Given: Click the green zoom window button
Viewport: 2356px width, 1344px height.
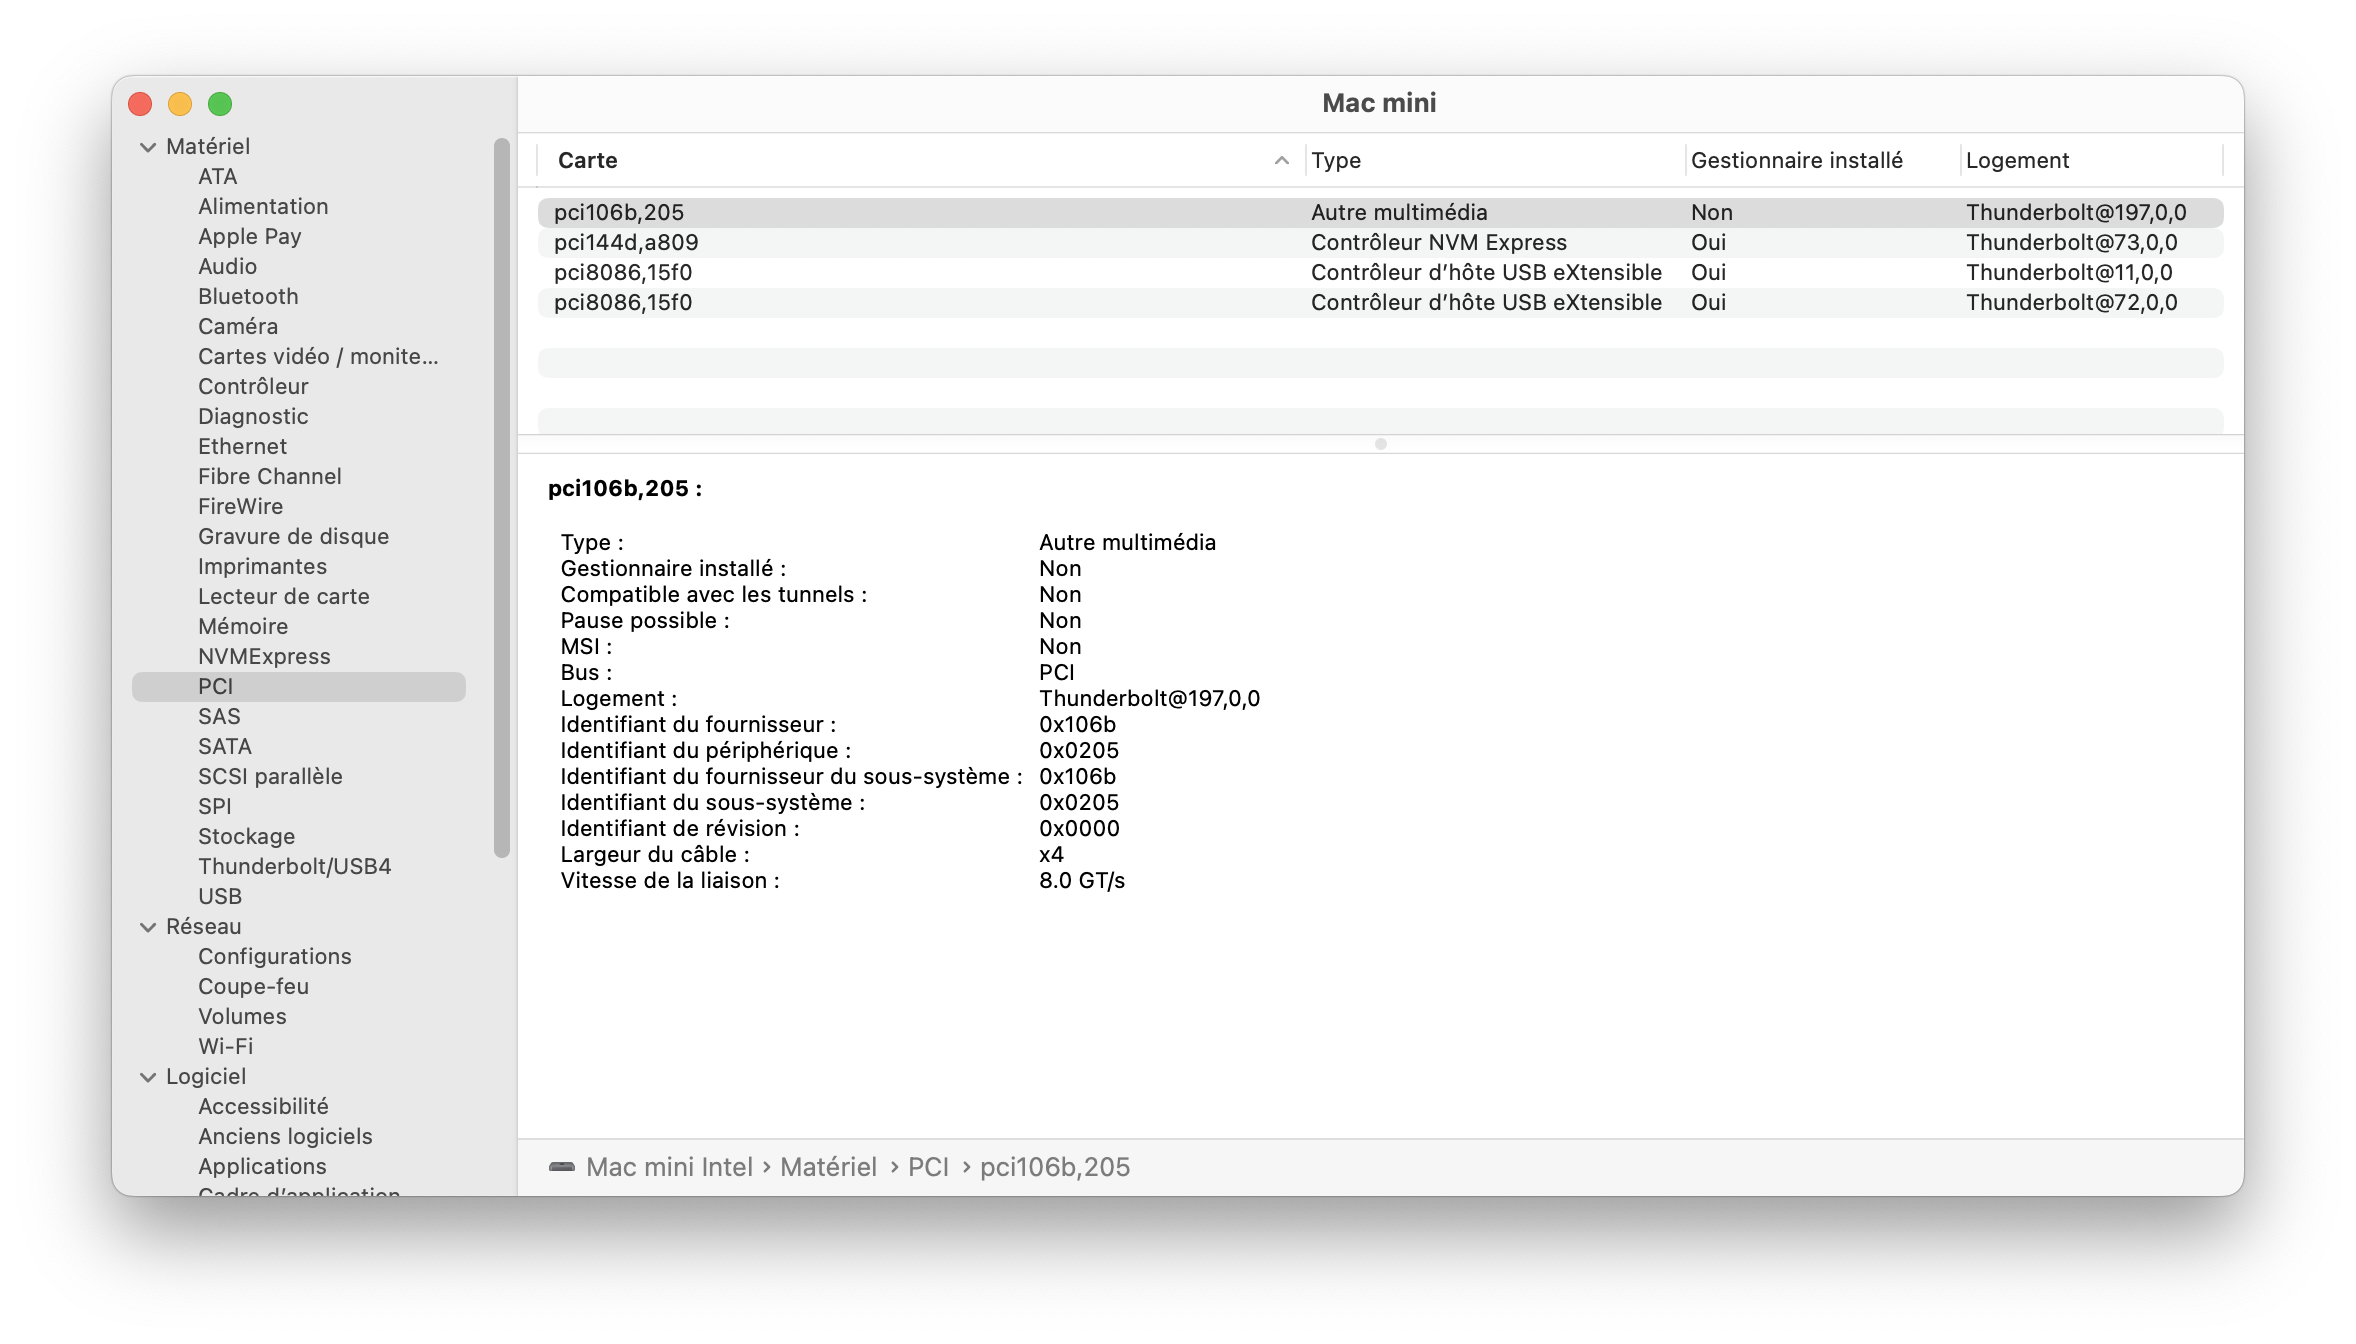Looking at the screenshot, I should point(220,104).
